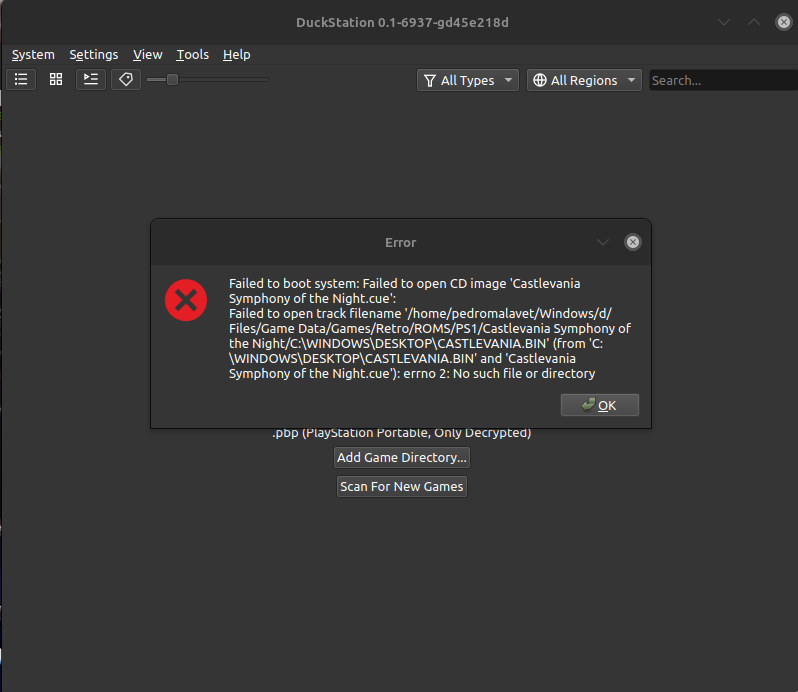Switch to game list view

tap(21, 79)
